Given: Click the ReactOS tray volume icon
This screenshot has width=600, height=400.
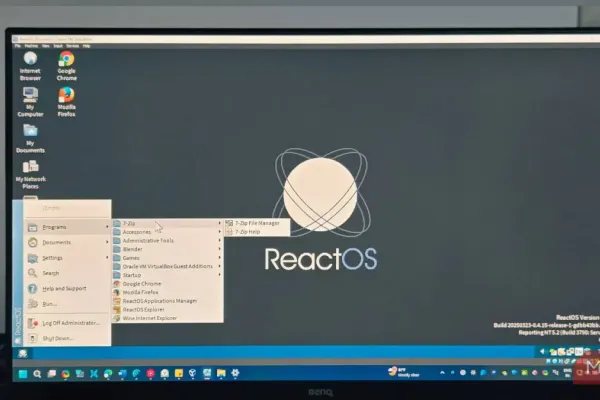Looking at the screenshot, I should (x=543, y=351).
